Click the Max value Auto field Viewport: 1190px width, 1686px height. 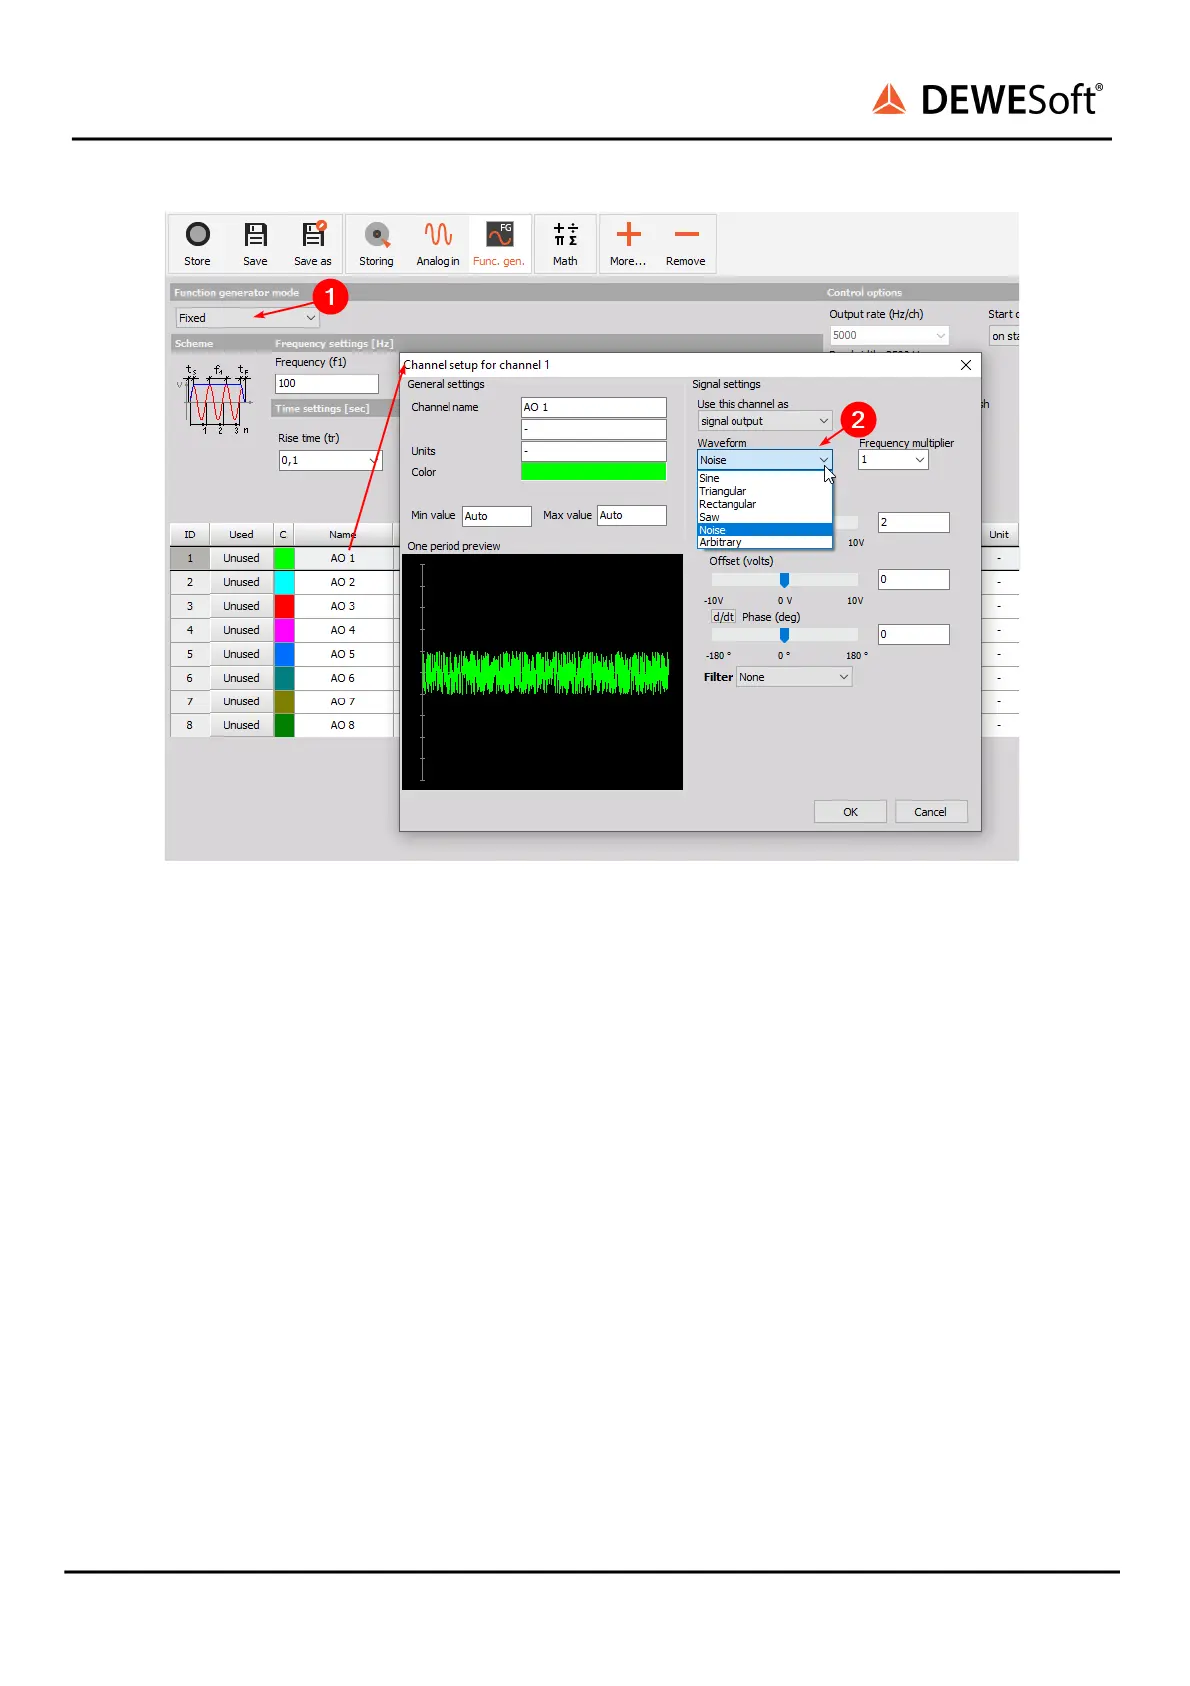pos(631,515)
